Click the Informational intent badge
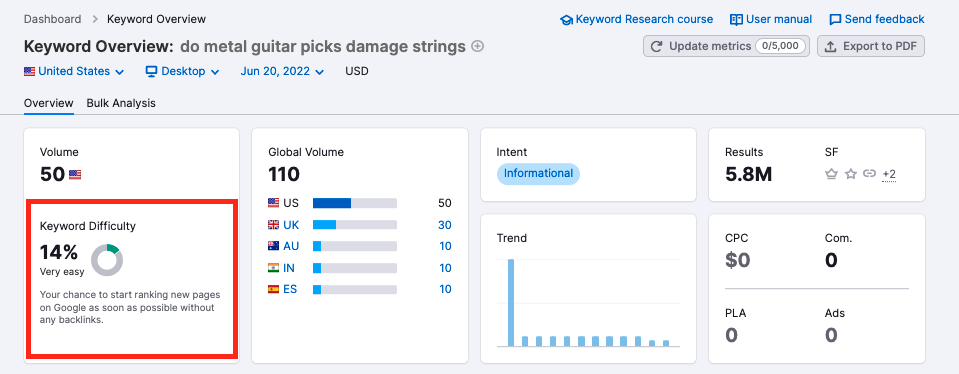 tap(538, 174)
